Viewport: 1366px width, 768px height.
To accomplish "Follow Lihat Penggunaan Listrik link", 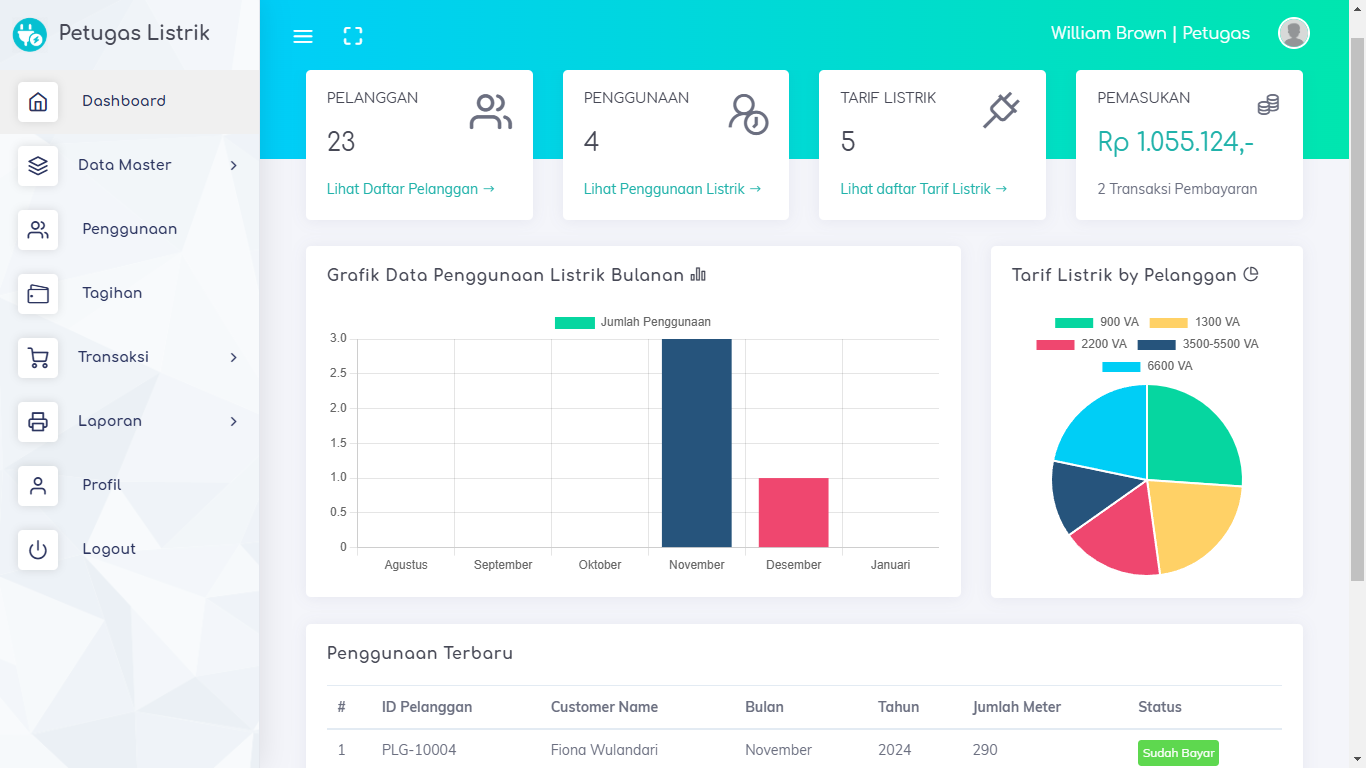I will point(673,189).
